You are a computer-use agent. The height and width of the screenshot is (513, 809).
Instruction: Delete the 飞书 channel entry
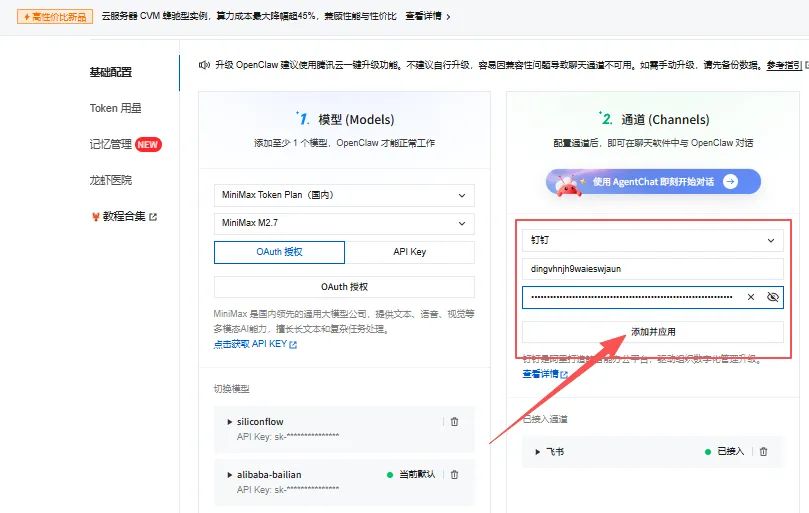click(764, 452)
